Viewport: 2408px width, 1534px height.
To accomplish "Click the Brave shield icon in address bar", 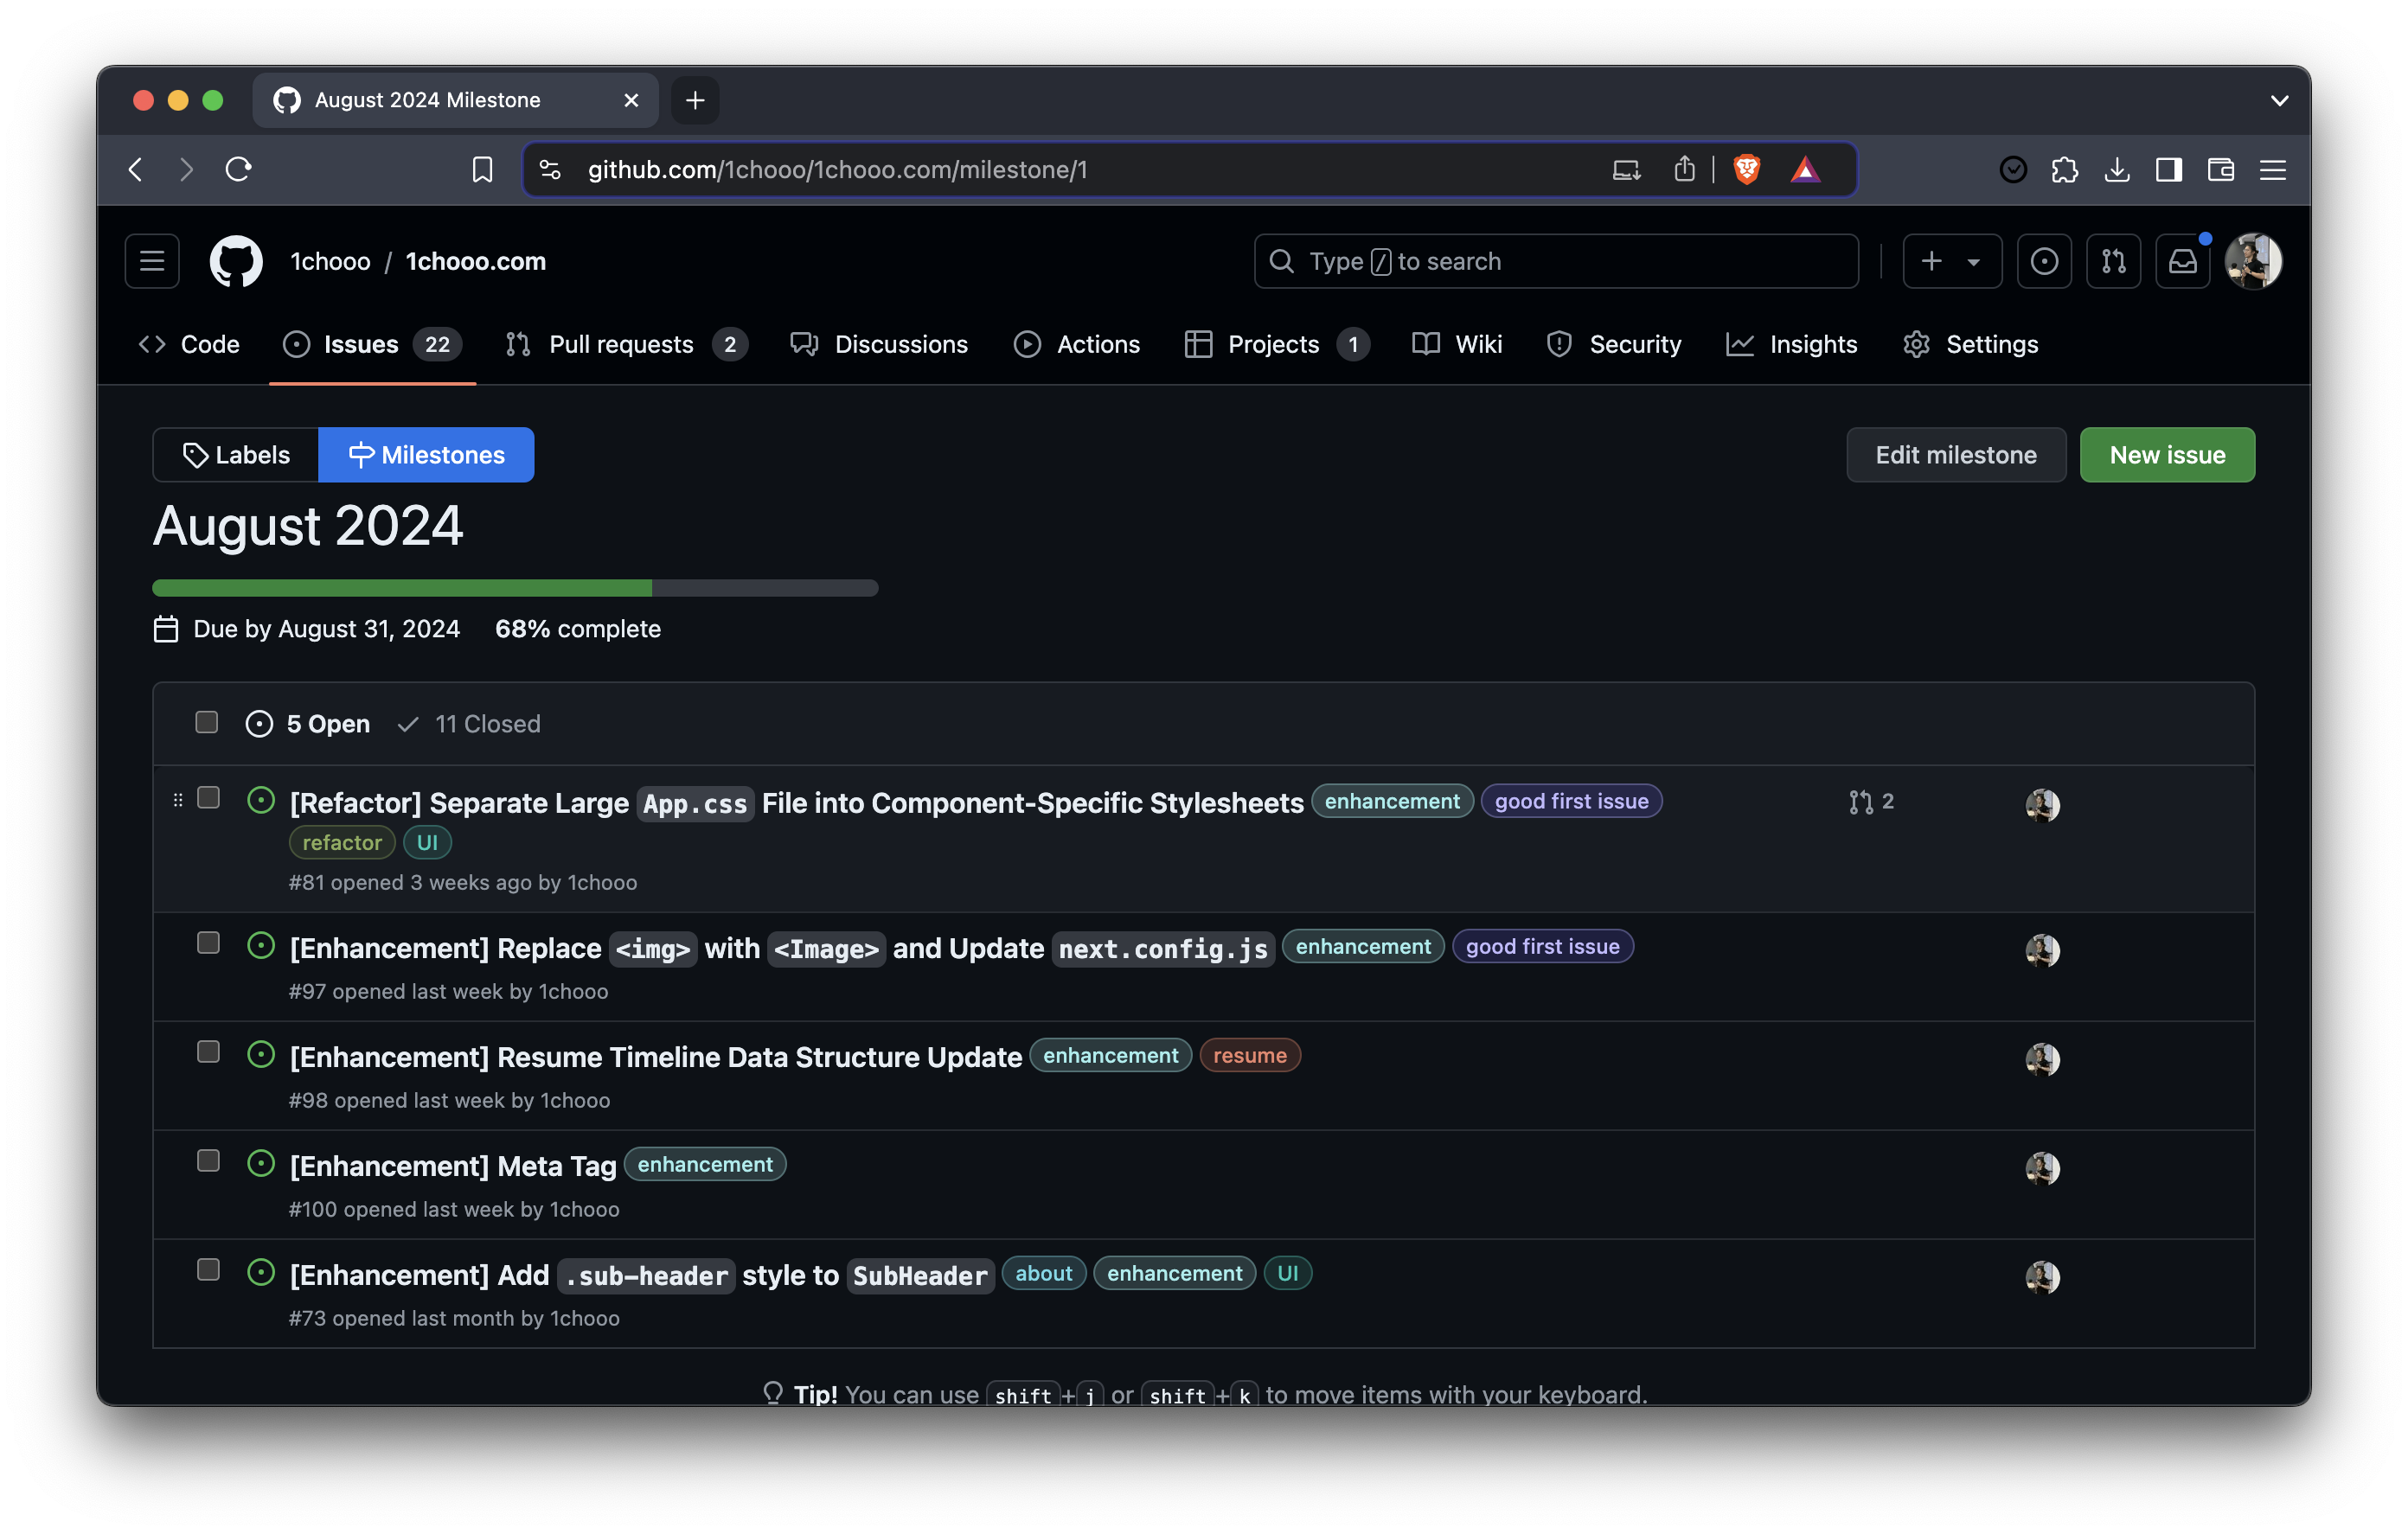I will 1746,169.
